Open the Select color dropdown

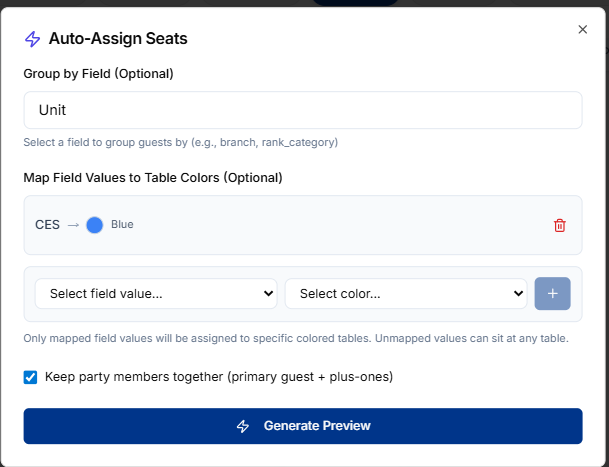pos(406,294)
